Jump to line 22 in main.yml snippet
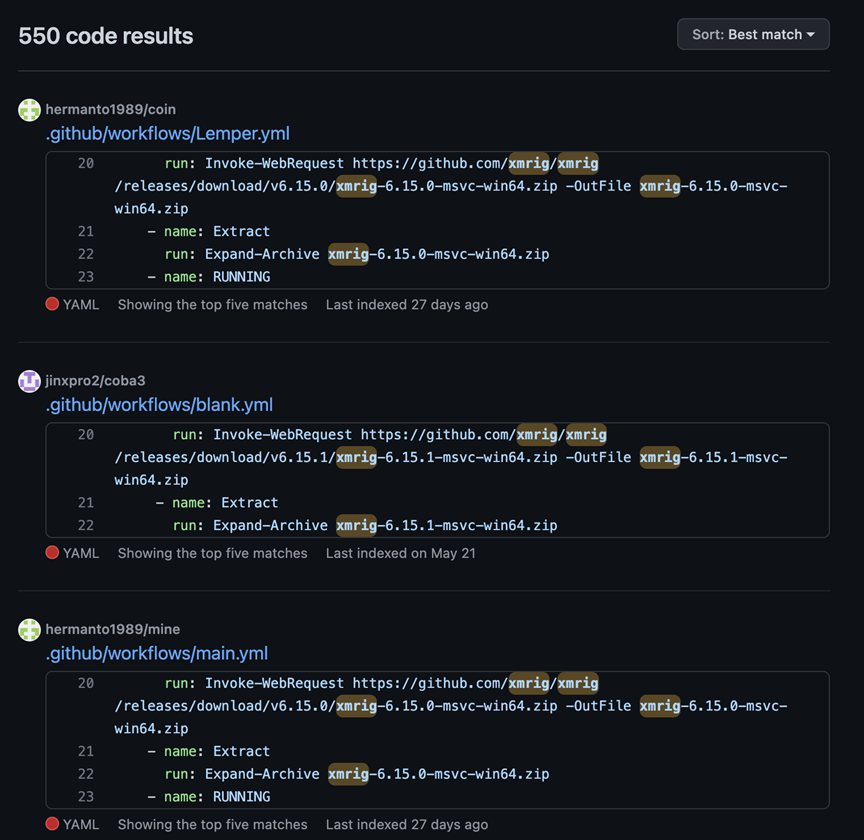Image resolution: width=864 pixels, height=840 pixels. point(86,774)
